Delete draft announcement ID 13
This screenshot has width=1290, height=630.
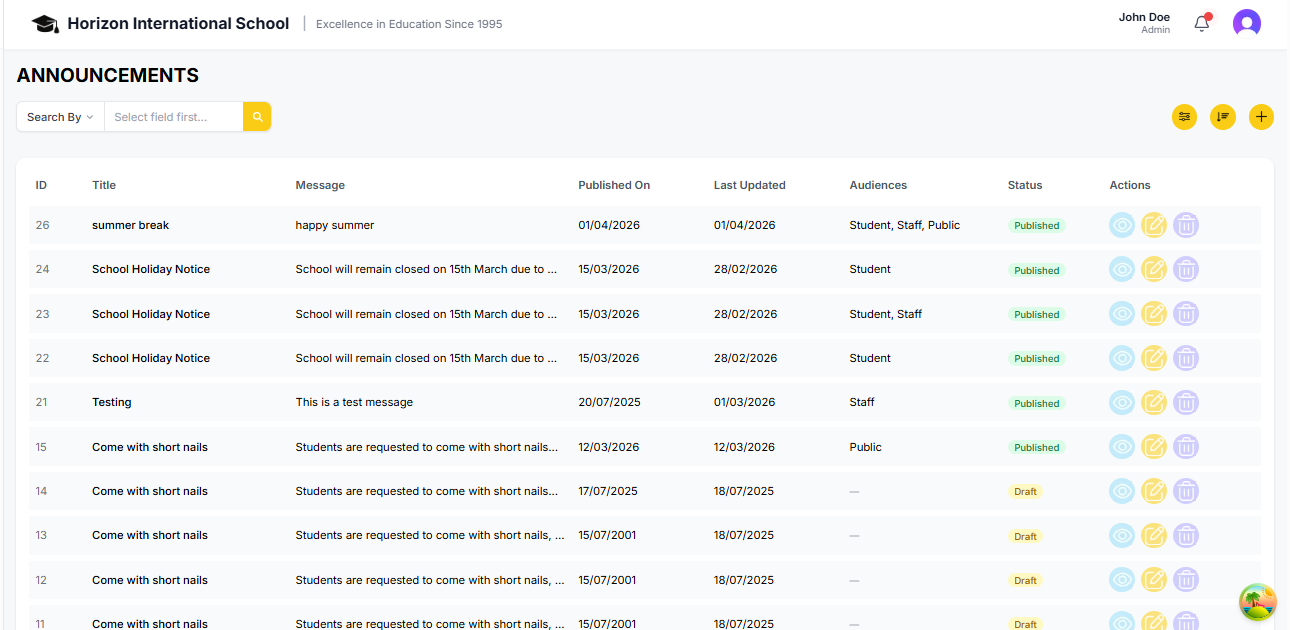[1186, 535]
